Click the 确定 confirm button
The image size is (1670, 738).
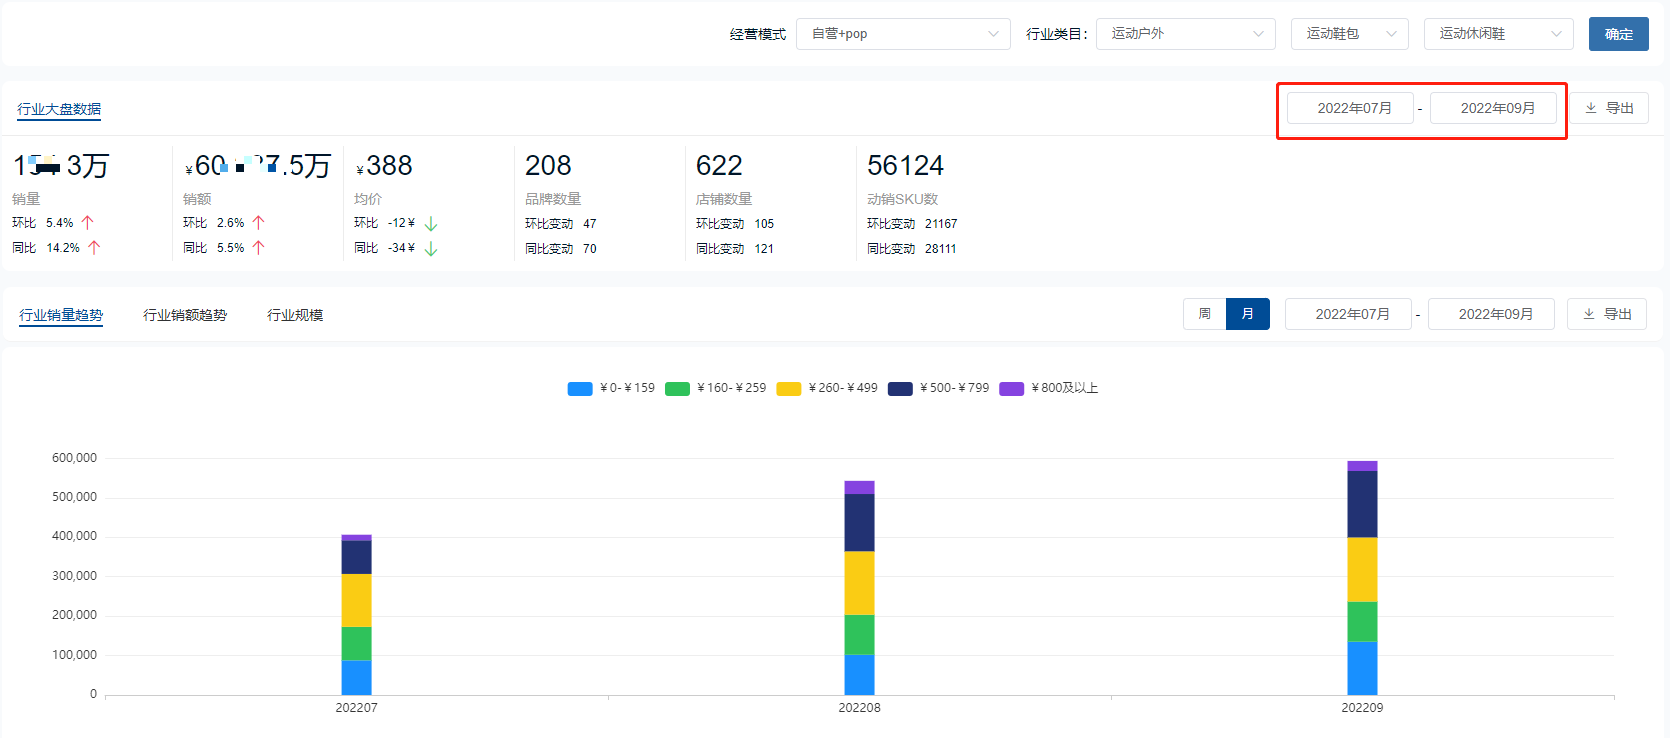click(1618, 34)
